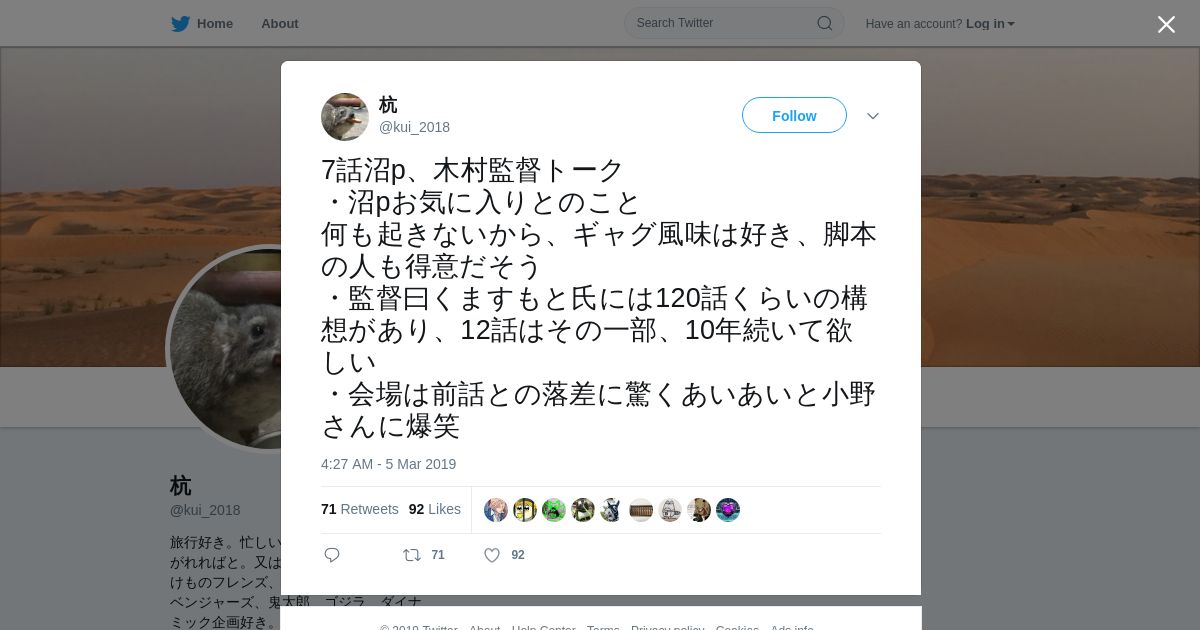Go to the Home tab

(x=202, y=24)
